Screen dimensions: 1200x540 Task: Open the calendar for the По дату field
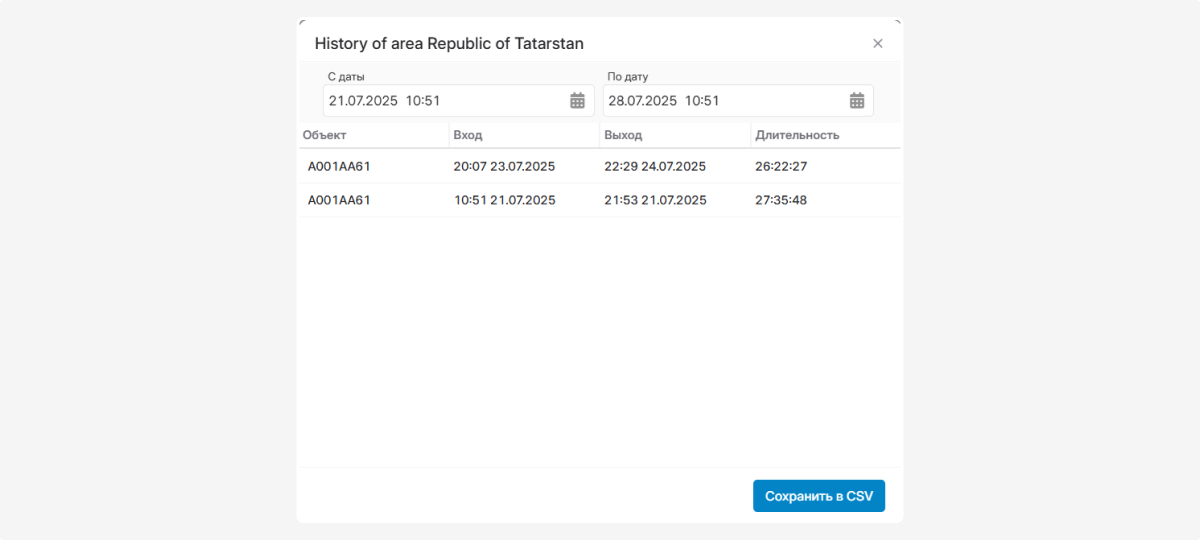click(x=857, y=100)
